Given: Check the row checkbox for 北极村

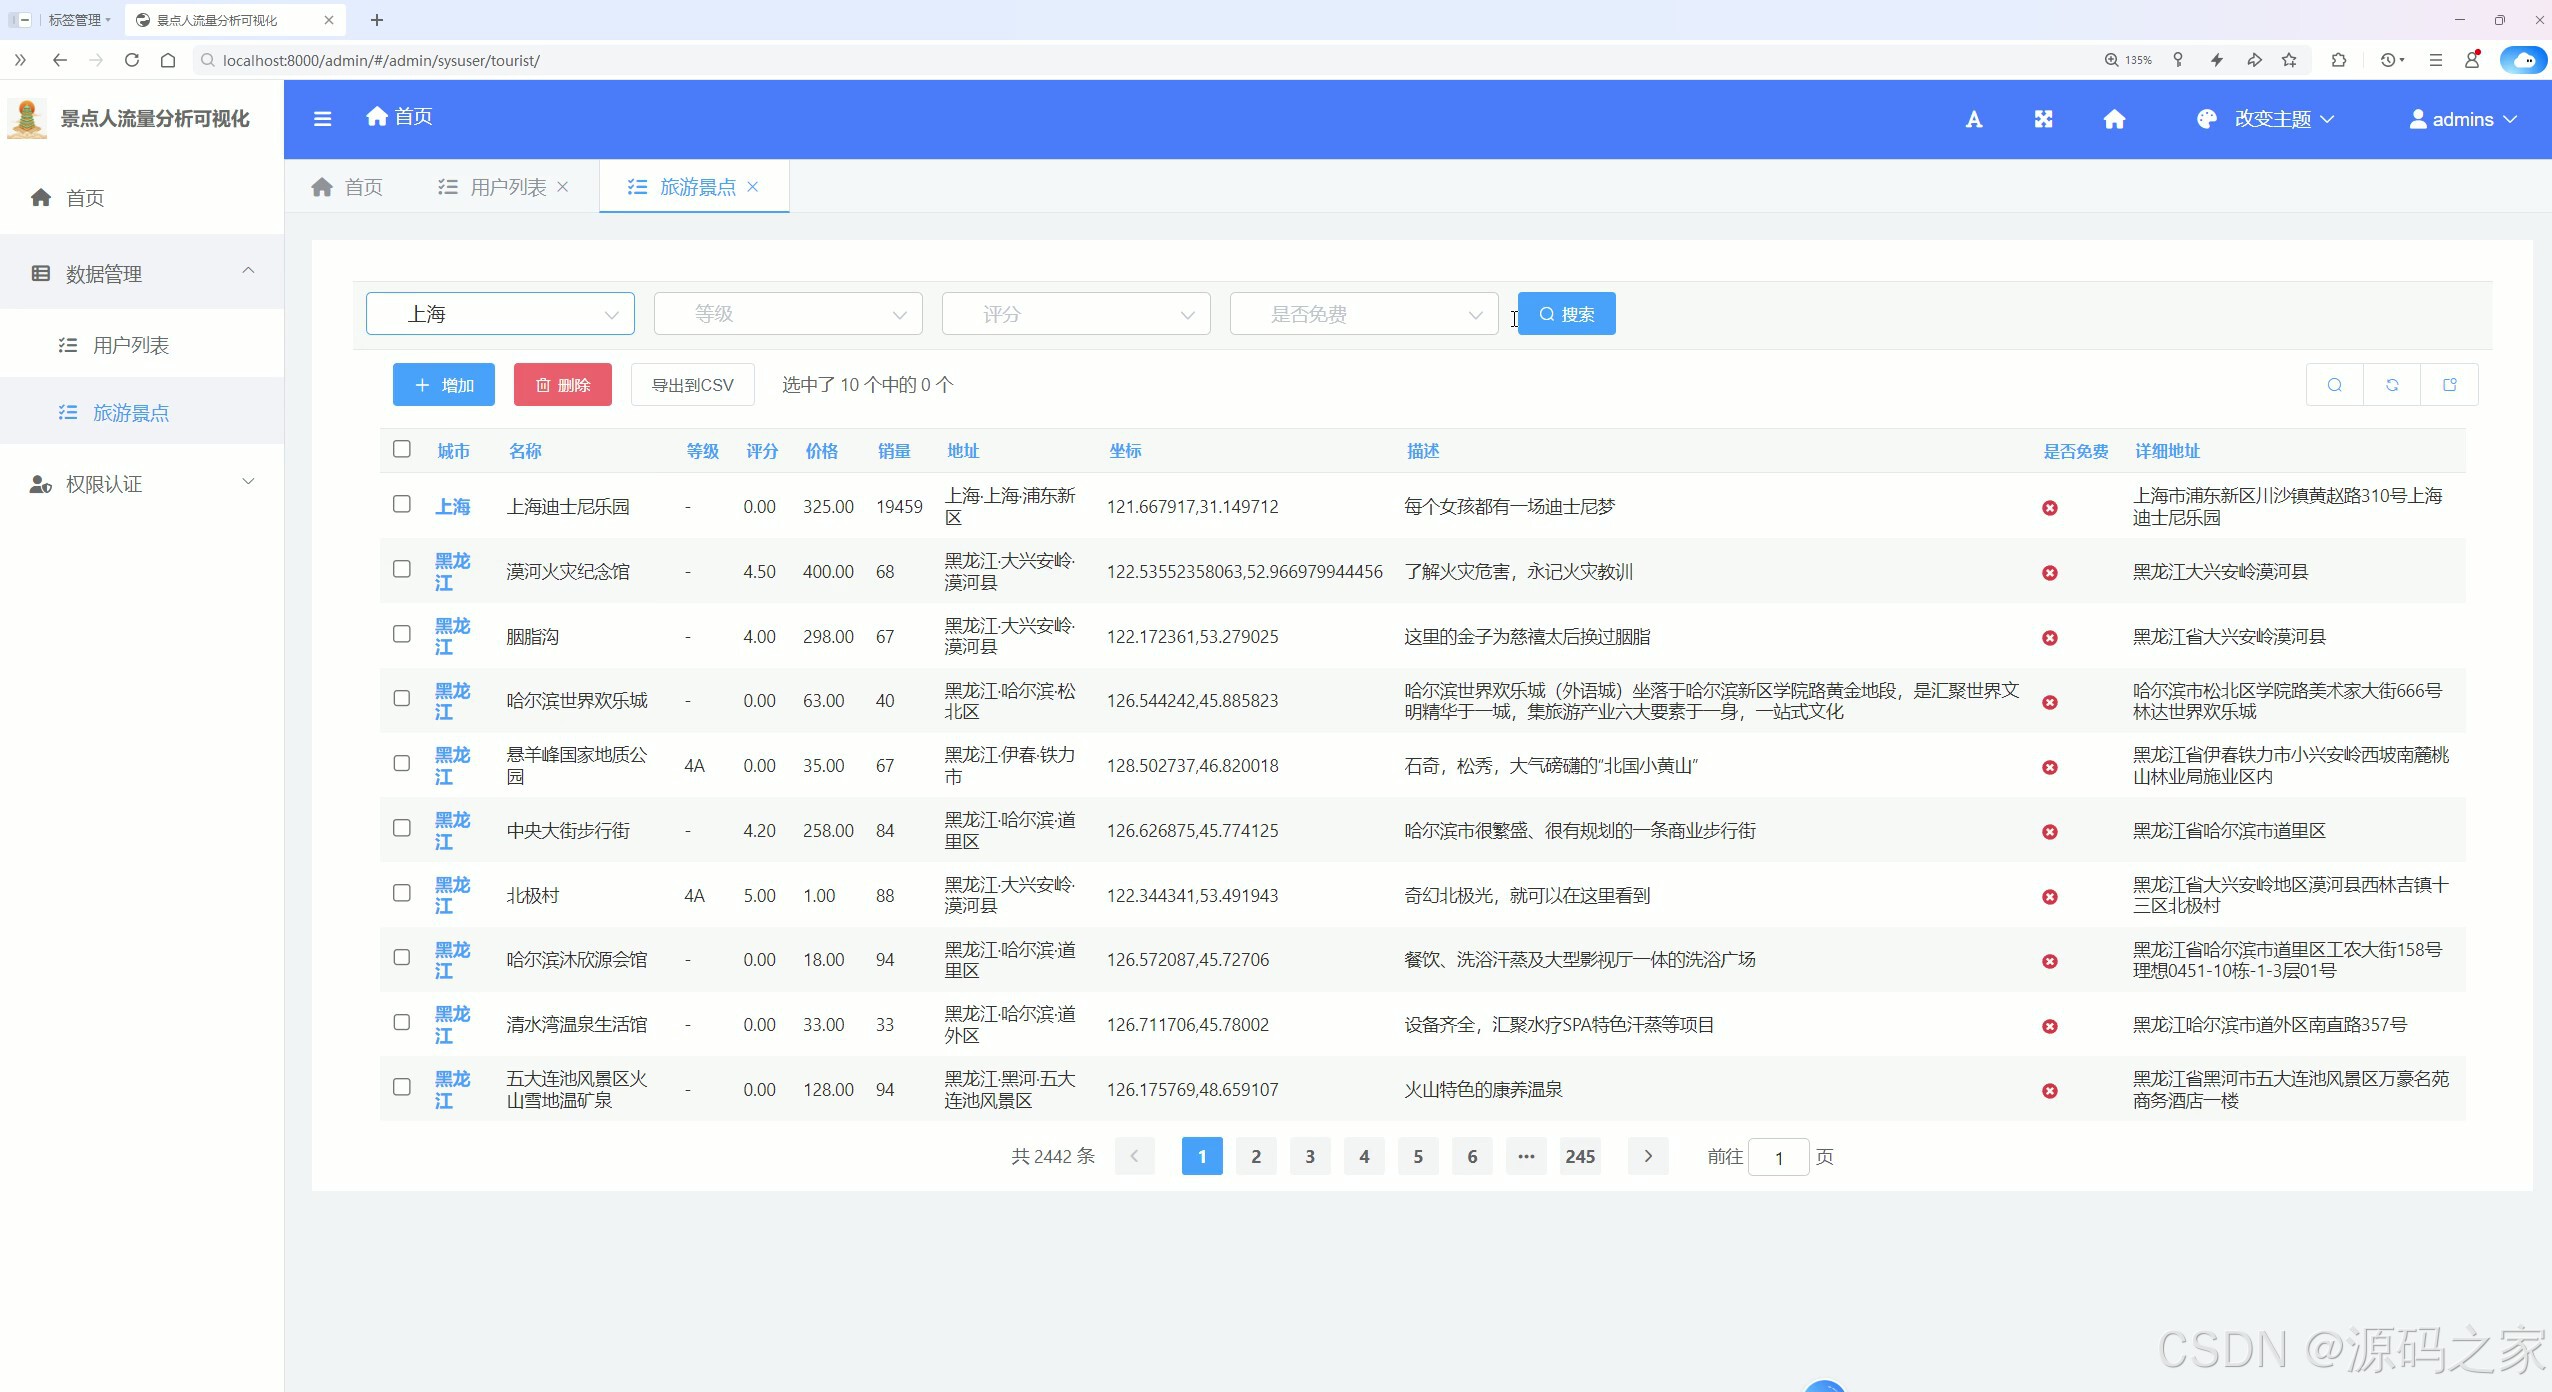Looking at the screenshot, I should coord(402,893).
